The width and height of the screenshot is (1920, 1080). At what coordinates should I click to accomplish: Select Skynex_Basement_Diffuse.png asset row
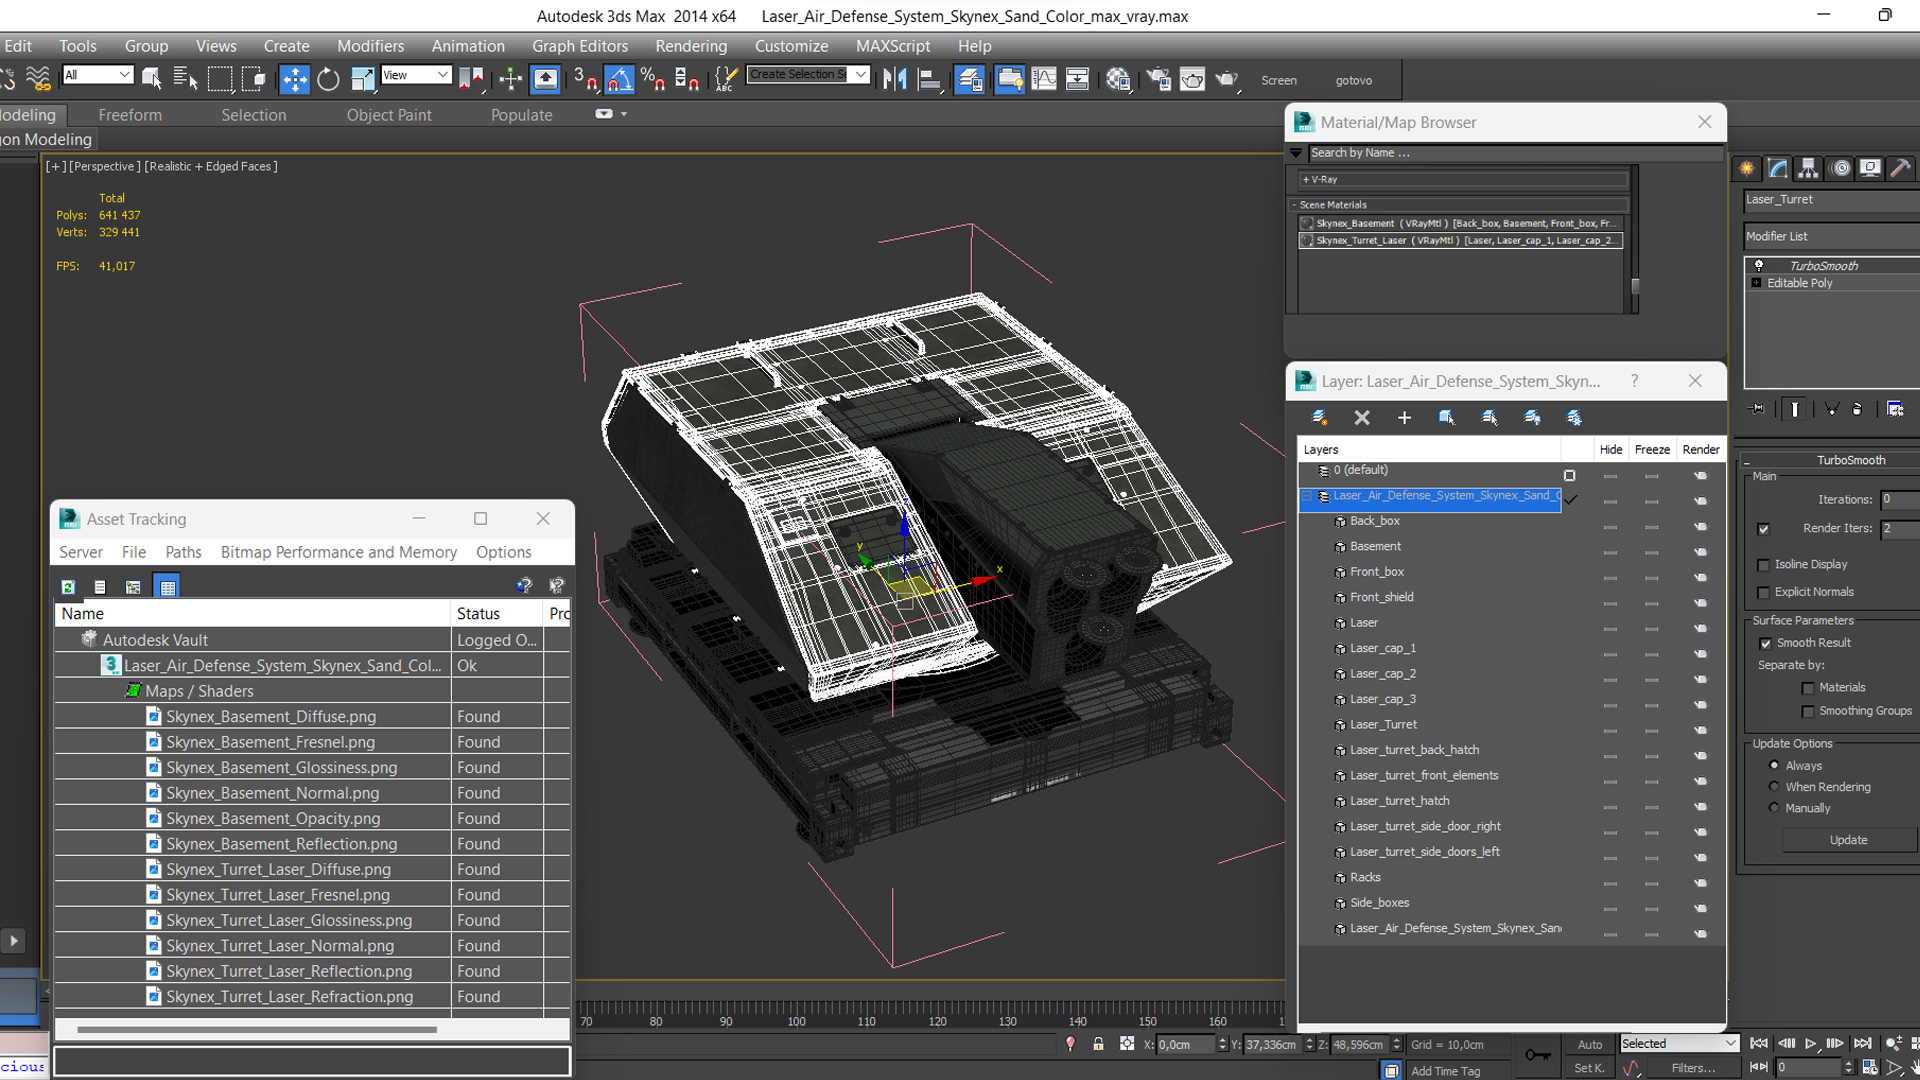pos(312,716)
